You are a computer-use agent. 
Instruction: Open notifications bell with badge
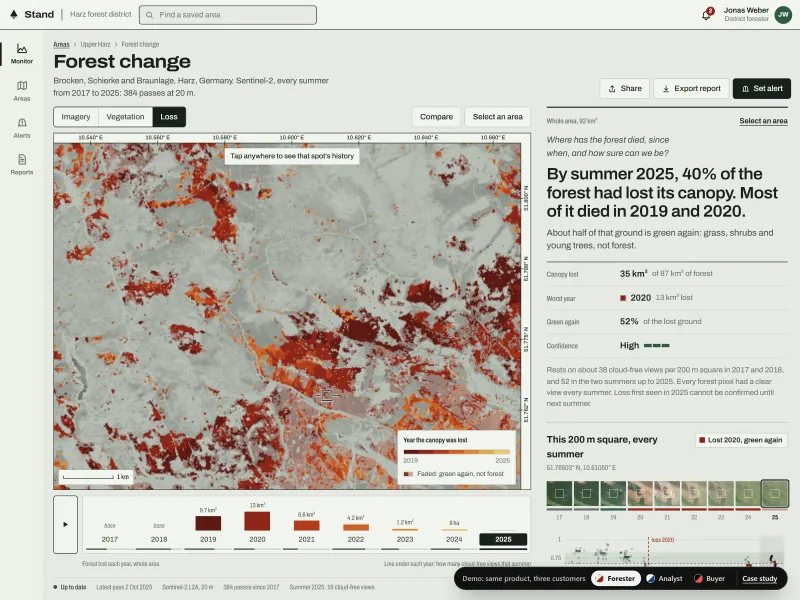pos(707,14)
